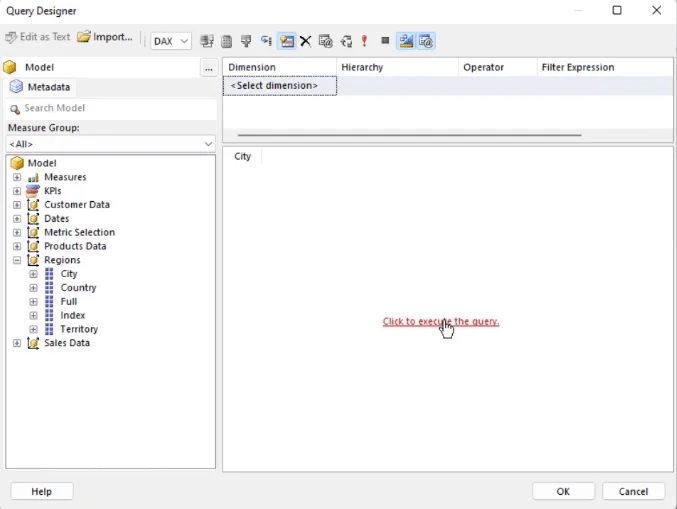The height and width of the screenshot is (509, 677).
Task: Open the DAX query language dropdown
Action: (x=171, y=41)
